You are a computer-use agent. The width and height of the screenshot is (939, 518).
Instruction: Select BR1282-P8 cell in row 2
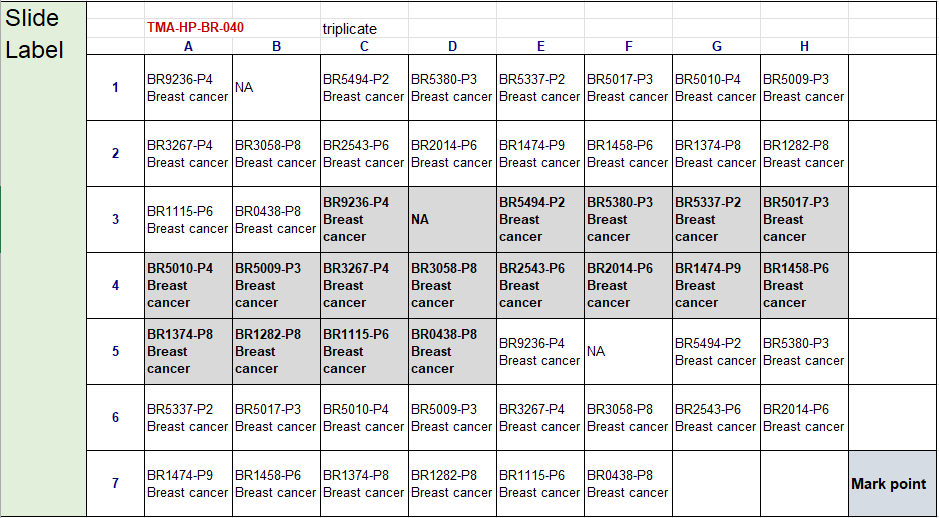click(x=804, y=153)
